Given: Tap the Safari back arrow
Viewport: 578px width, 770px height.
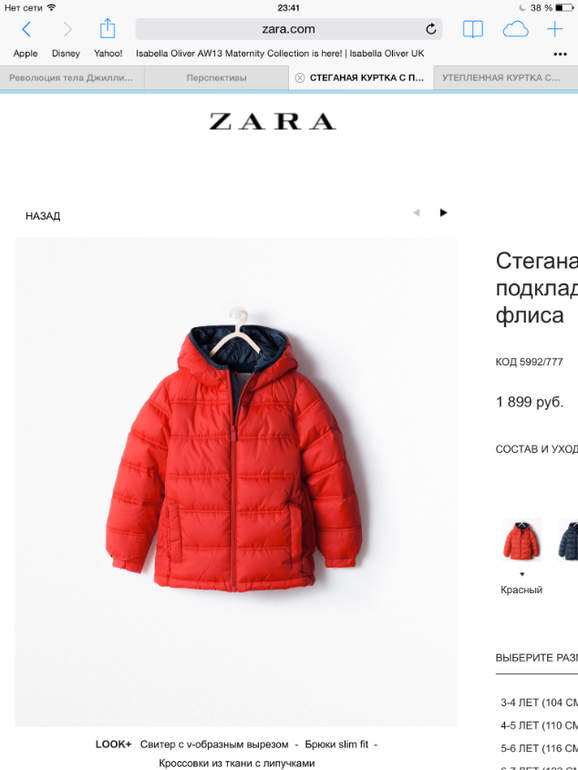Looking at the screenshot, I should pyautogui.click(x=27, y=29).
